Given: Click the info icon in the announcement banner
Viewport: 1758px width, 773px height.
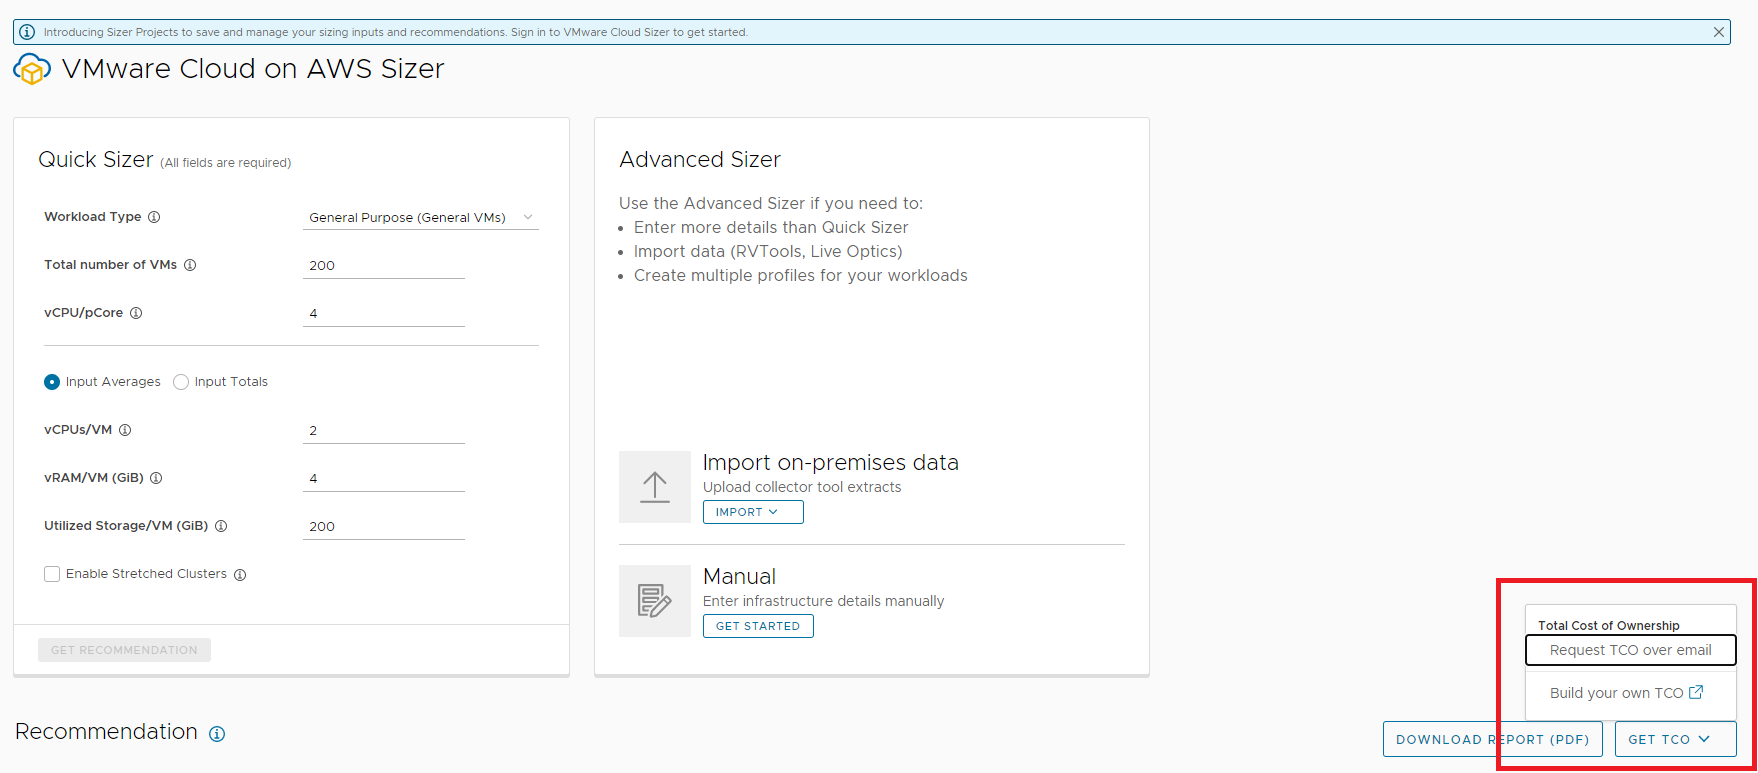Looking at the screenshot, I should click(27, 32).
